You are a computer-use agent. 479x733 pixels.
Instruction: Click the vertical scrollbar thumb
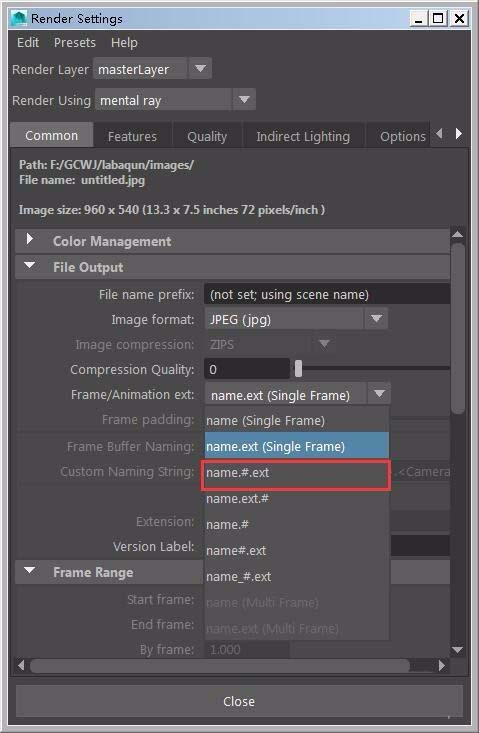click(458, 327)
